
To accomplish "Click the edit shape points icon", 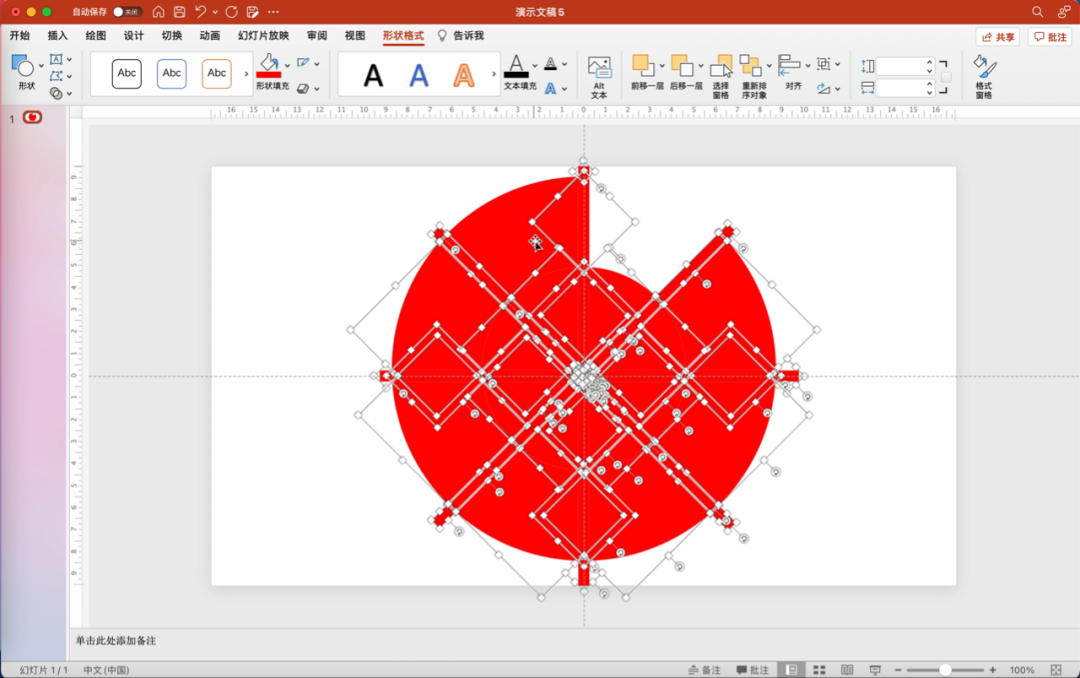I will 56,76.
